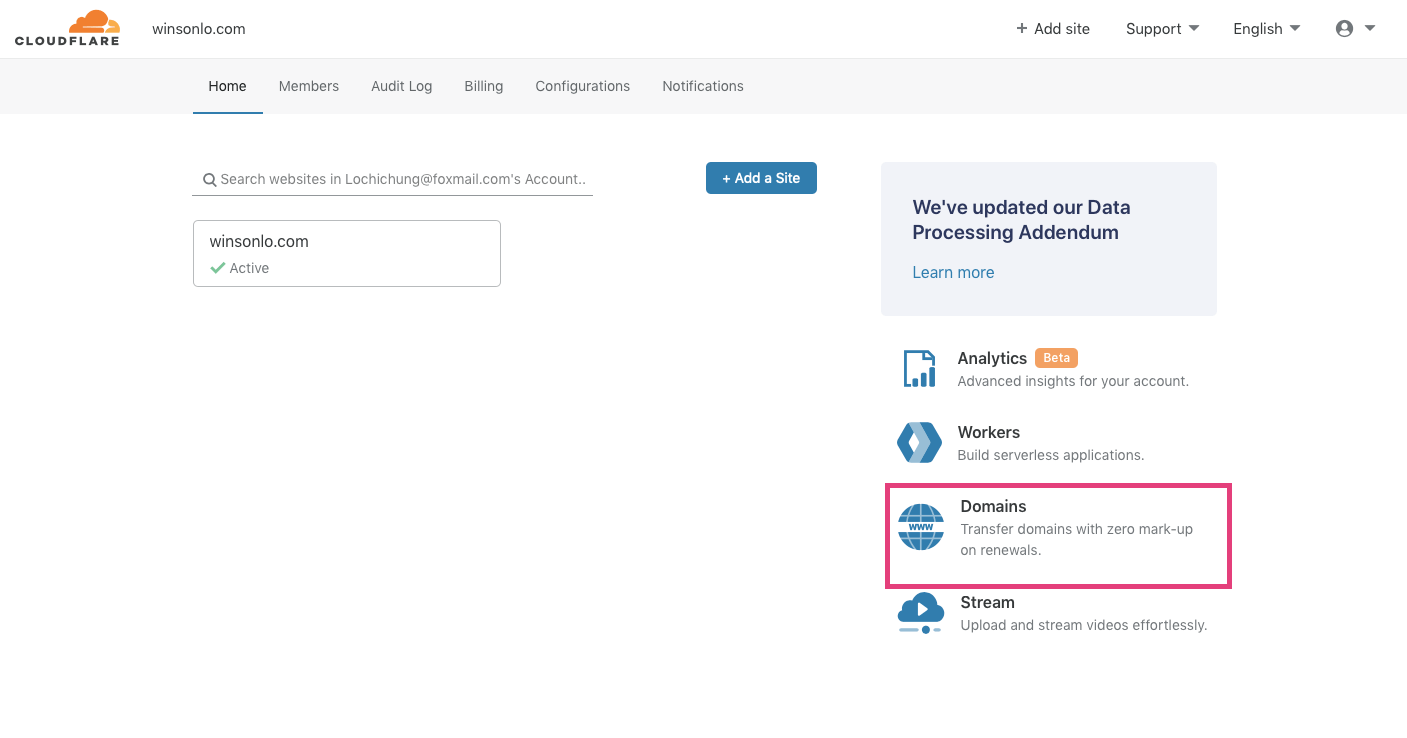Click the blue + Add a Site button
1407x738 pixels.
click(x=761, y=178)
